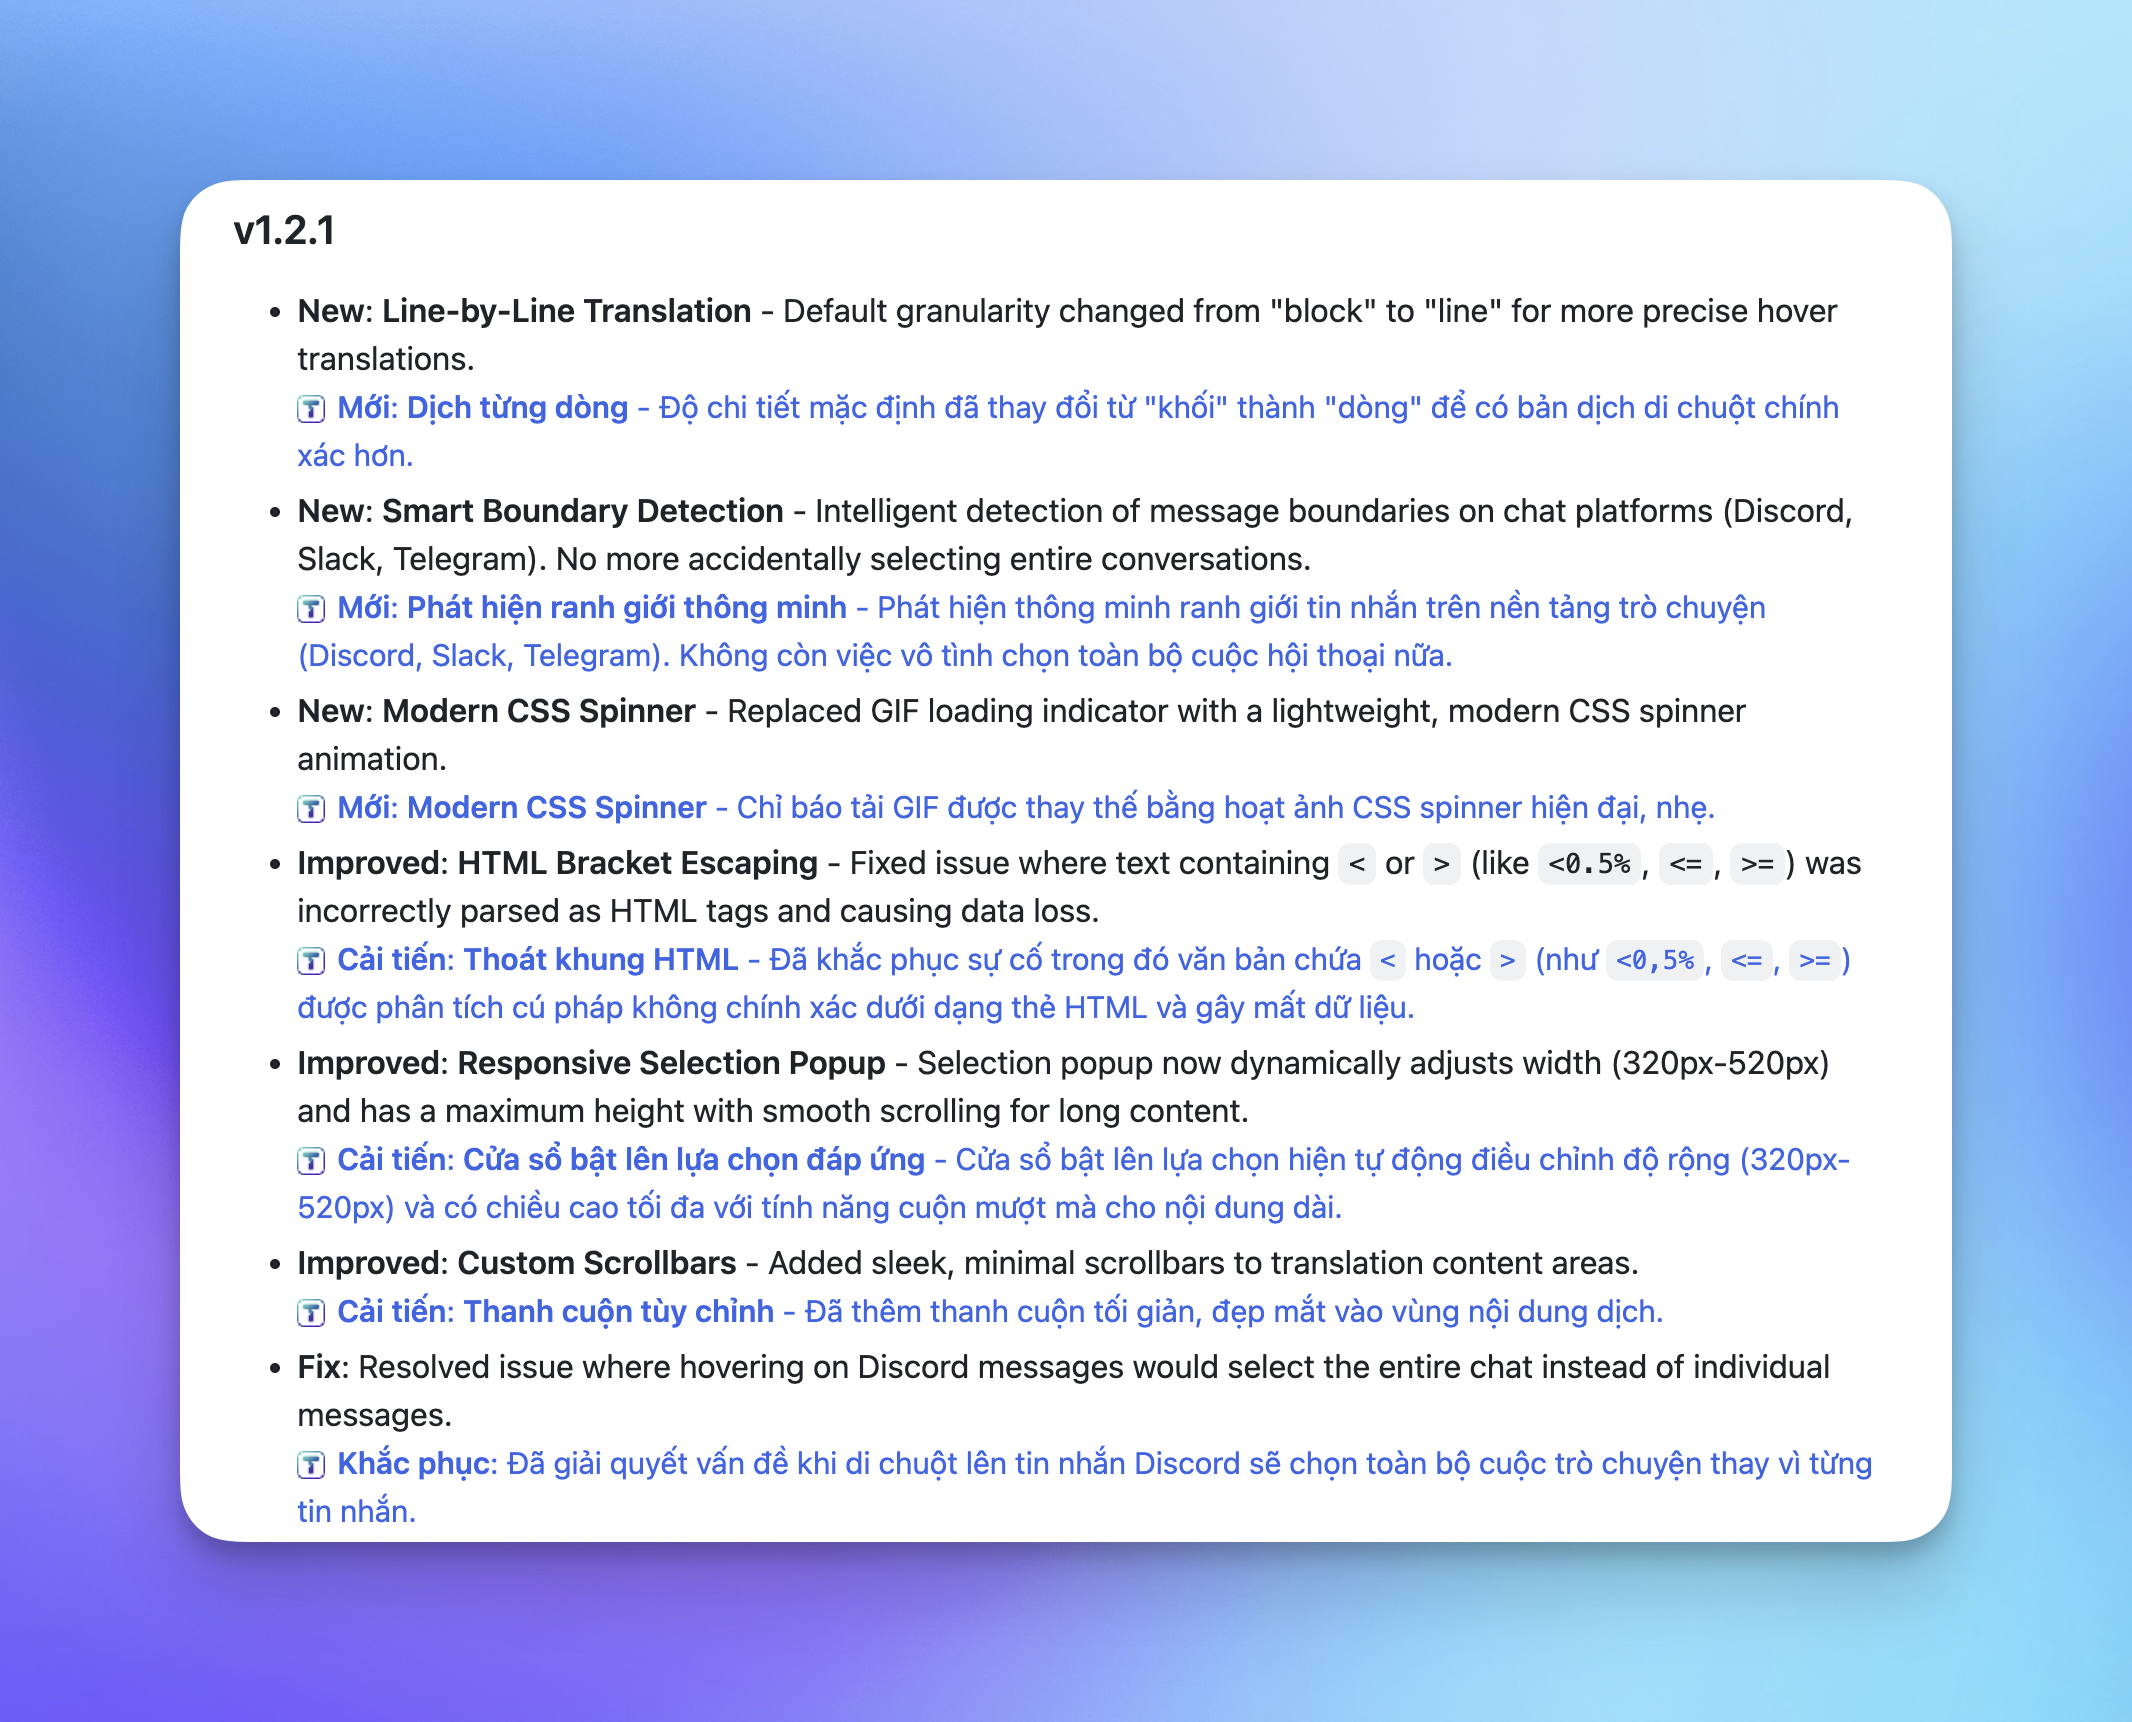The width and height of the screenshot is (2132, 1722).
Task: Click the translator icon beside "Cải tiến: Thanh cuộn tùy chỉnh"
Action: point(313,1312)
